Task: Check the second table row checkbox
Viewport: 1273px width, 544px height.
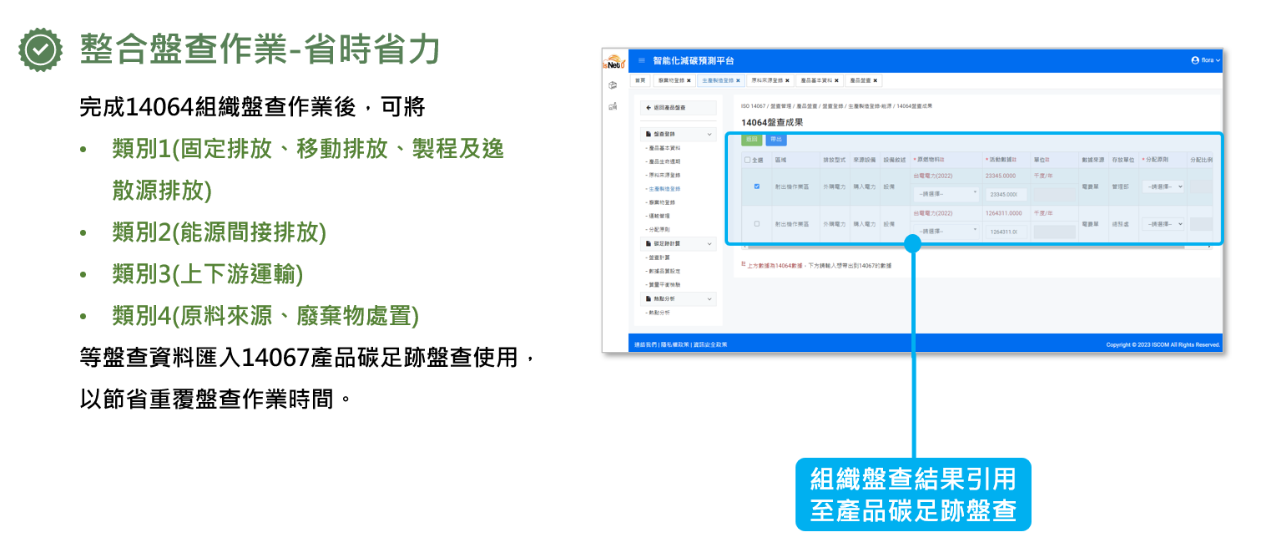Action: pyautogui.click(x=756, y=224)
